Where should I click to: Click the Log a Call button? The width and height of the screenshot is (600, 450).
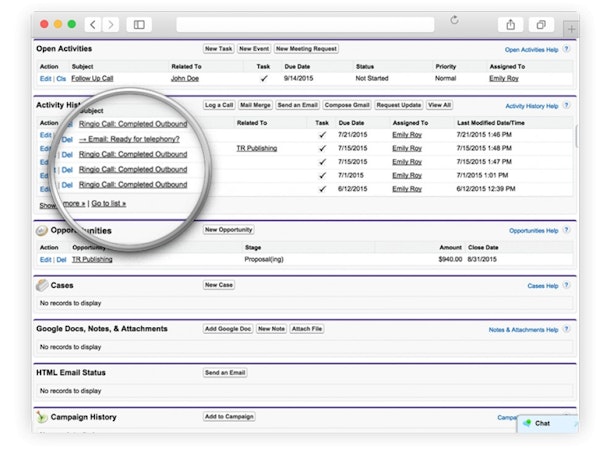tap(219, 105)
